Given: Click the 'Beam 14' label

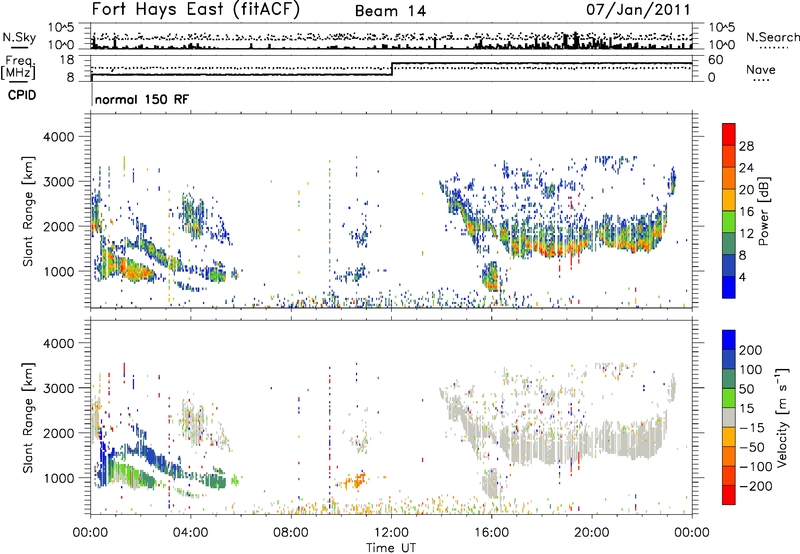Looking at the screenshot, I should pyautogui.click(x=390, y=11).
